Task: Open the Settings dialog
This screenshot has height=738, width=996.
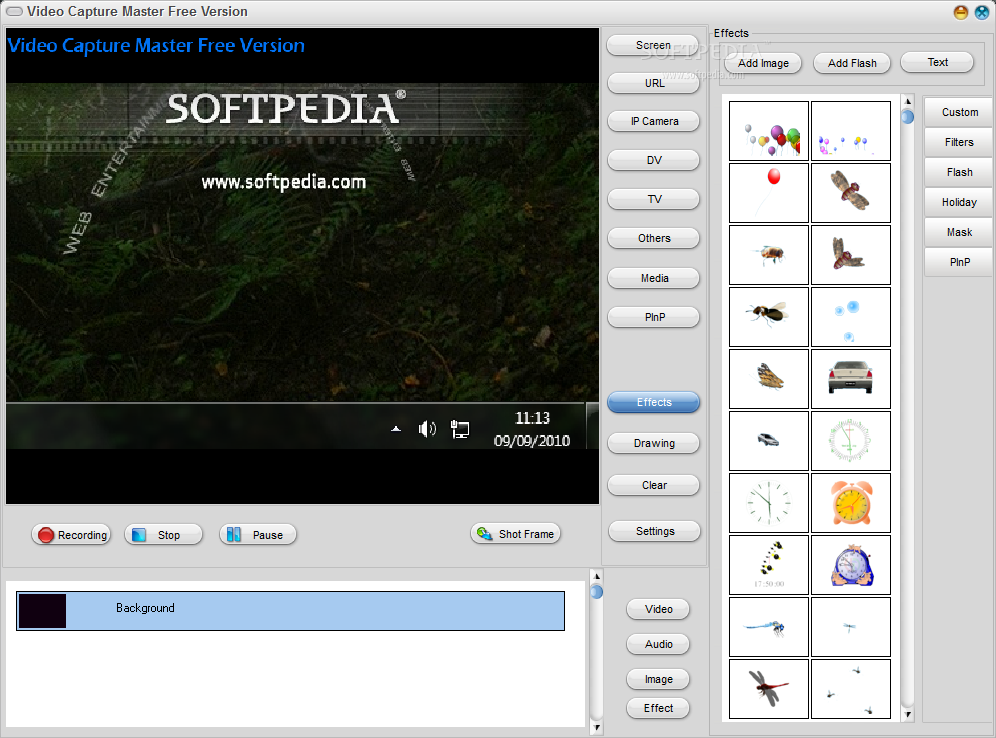Action: click(654, 531)
